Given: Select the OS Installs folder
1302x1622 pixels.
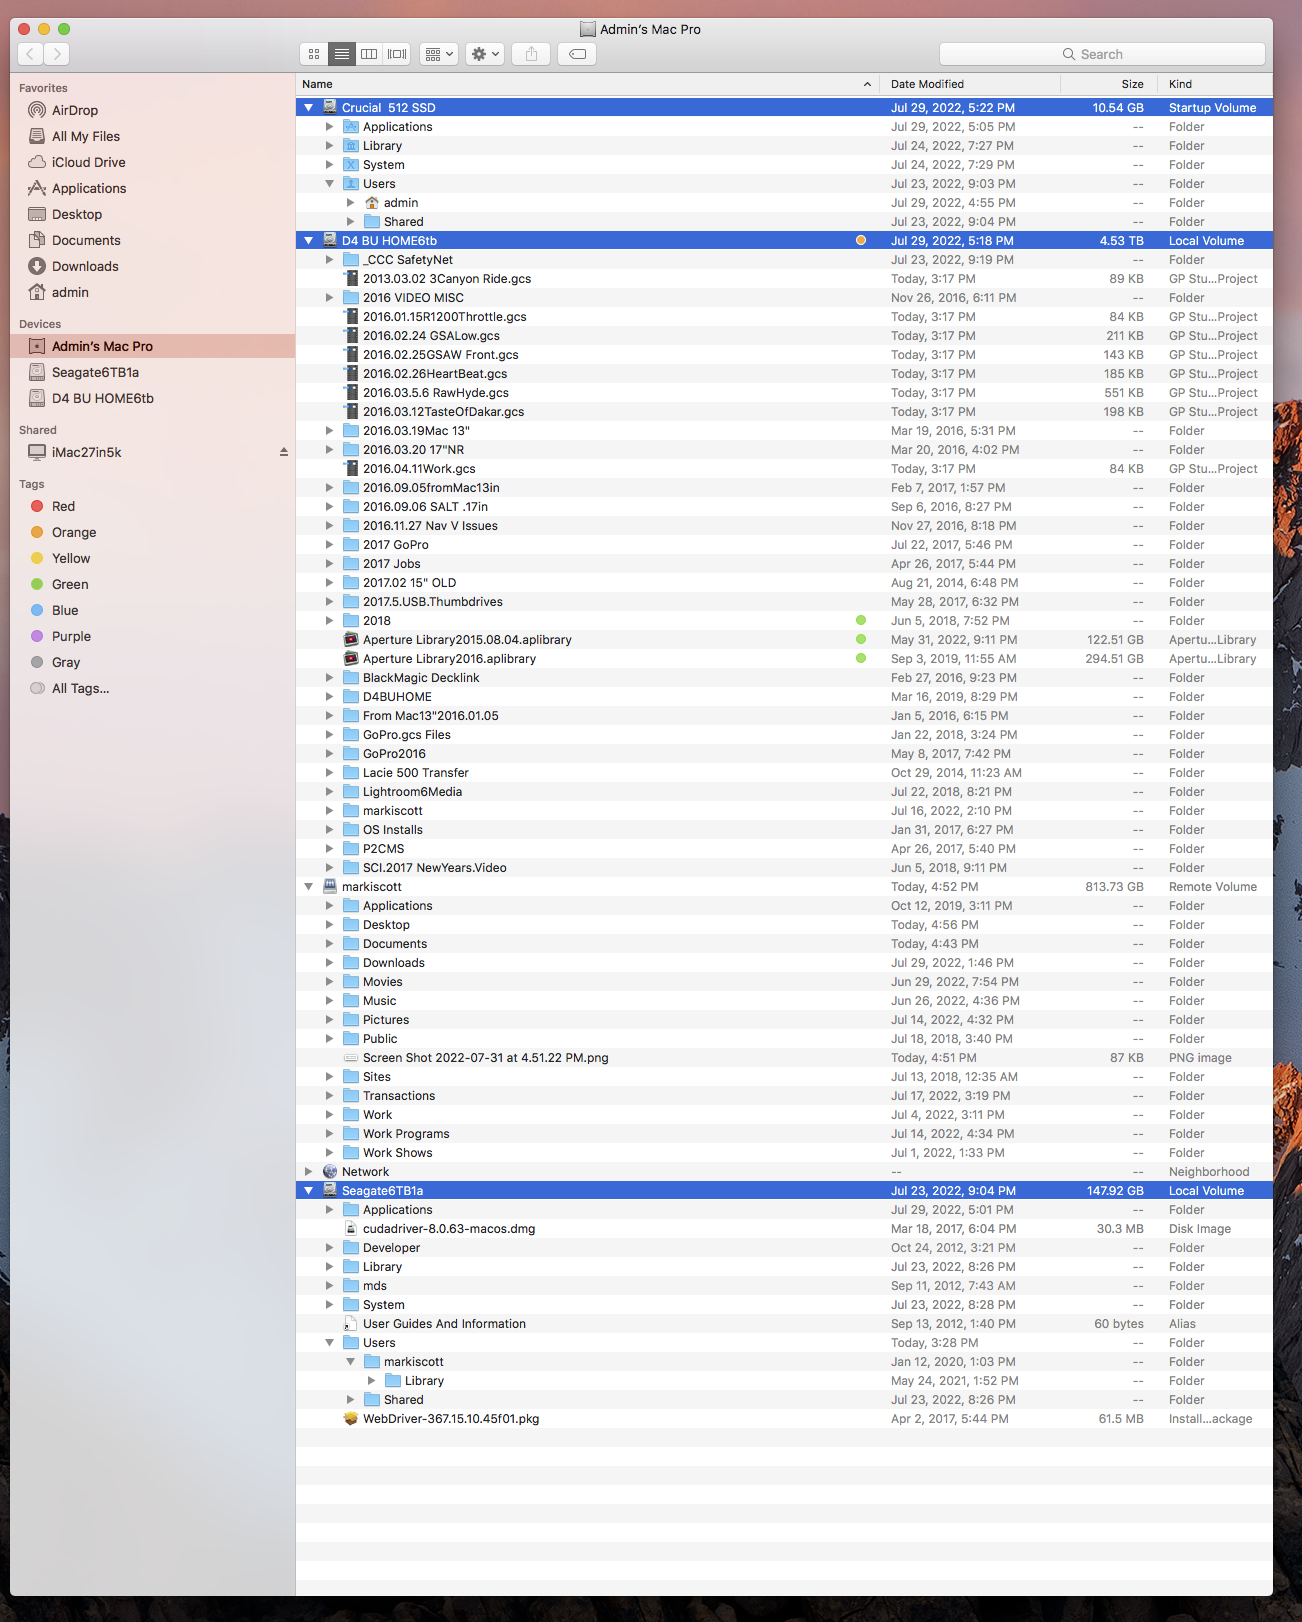Looking at the screenshot, I should [393, 829].
